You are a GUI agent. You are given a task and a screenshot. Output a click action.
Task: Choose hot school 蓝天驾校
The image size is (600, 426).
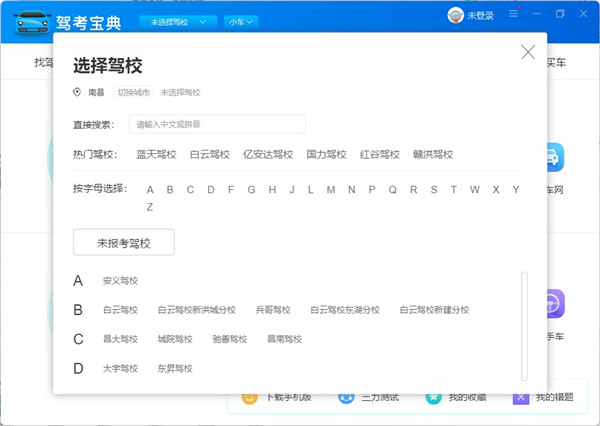(x=156, y=155)
